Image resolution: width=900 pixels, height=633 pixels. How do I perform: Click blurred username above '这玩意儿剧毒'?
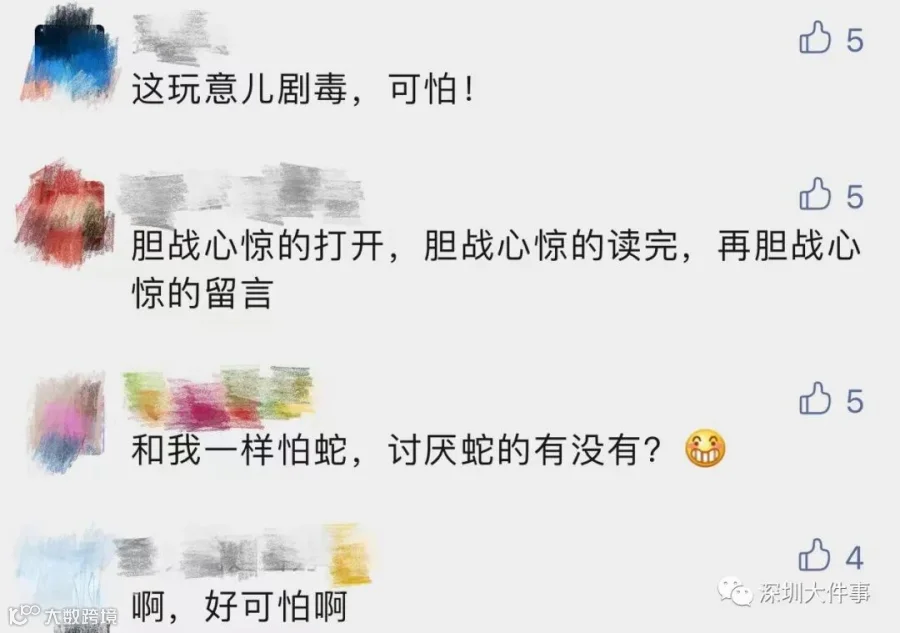[178, 39]
